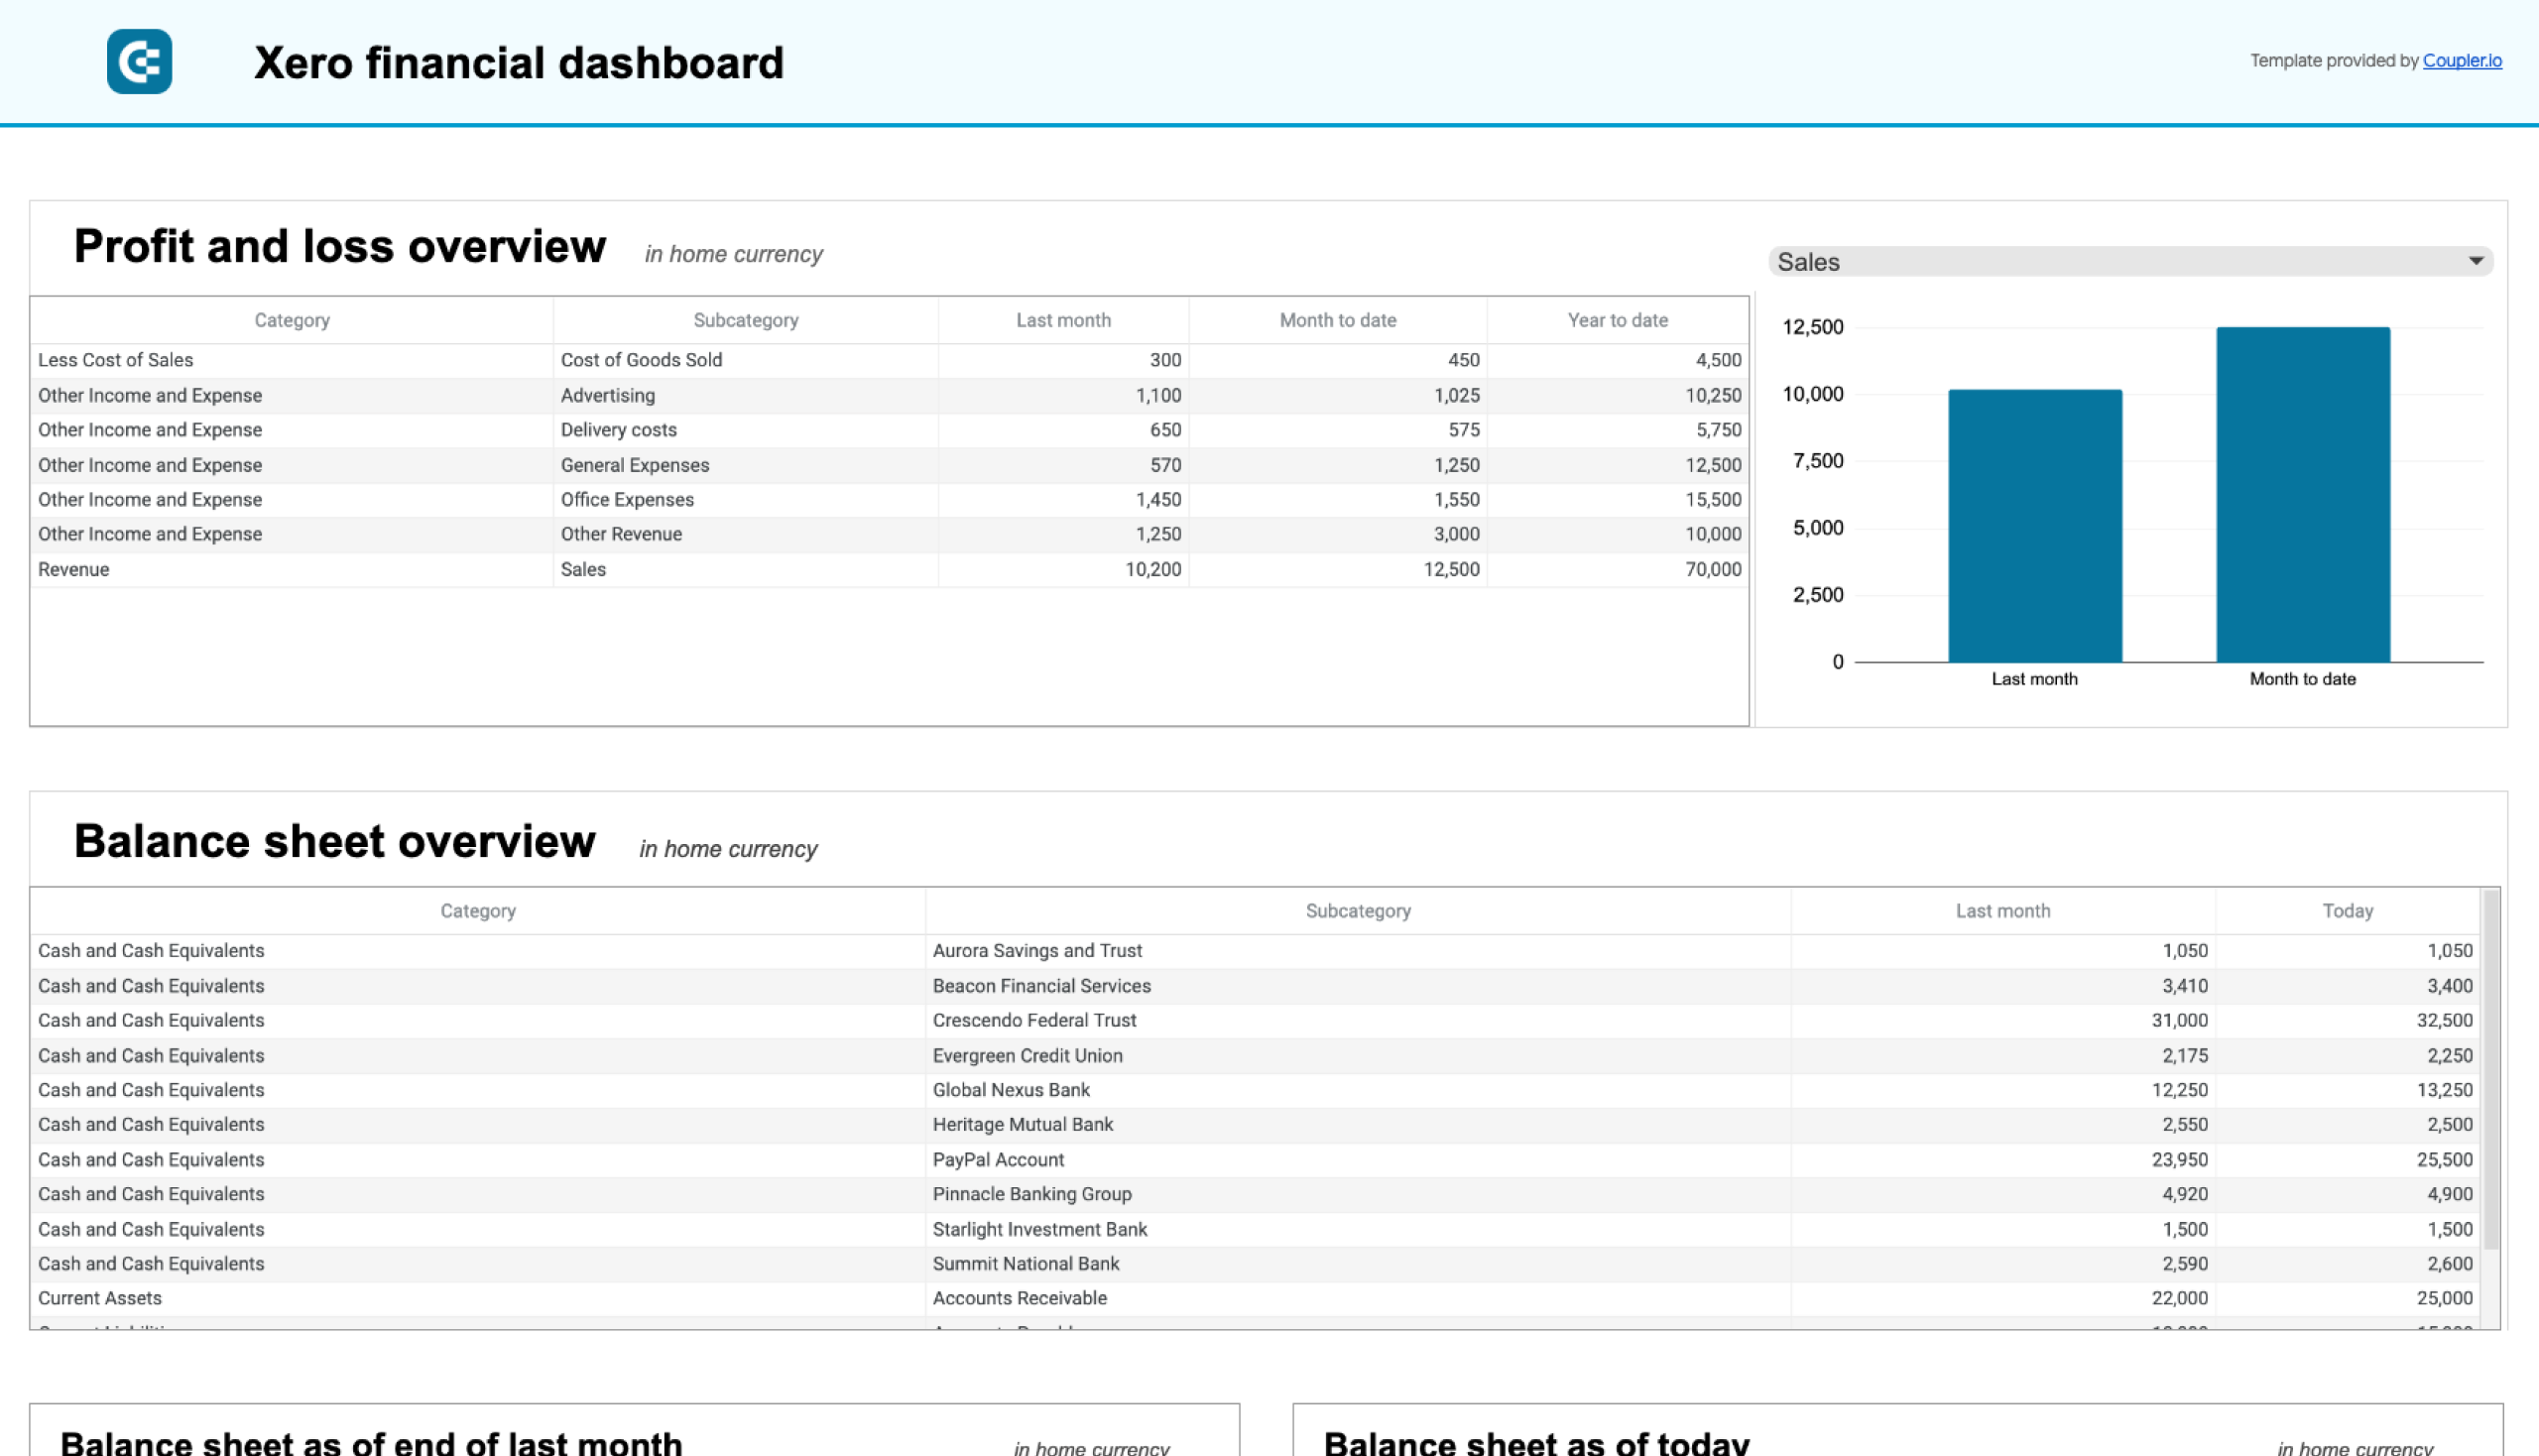Click the Revenue Sales row

pyautogui.click(x=584, y=569)
